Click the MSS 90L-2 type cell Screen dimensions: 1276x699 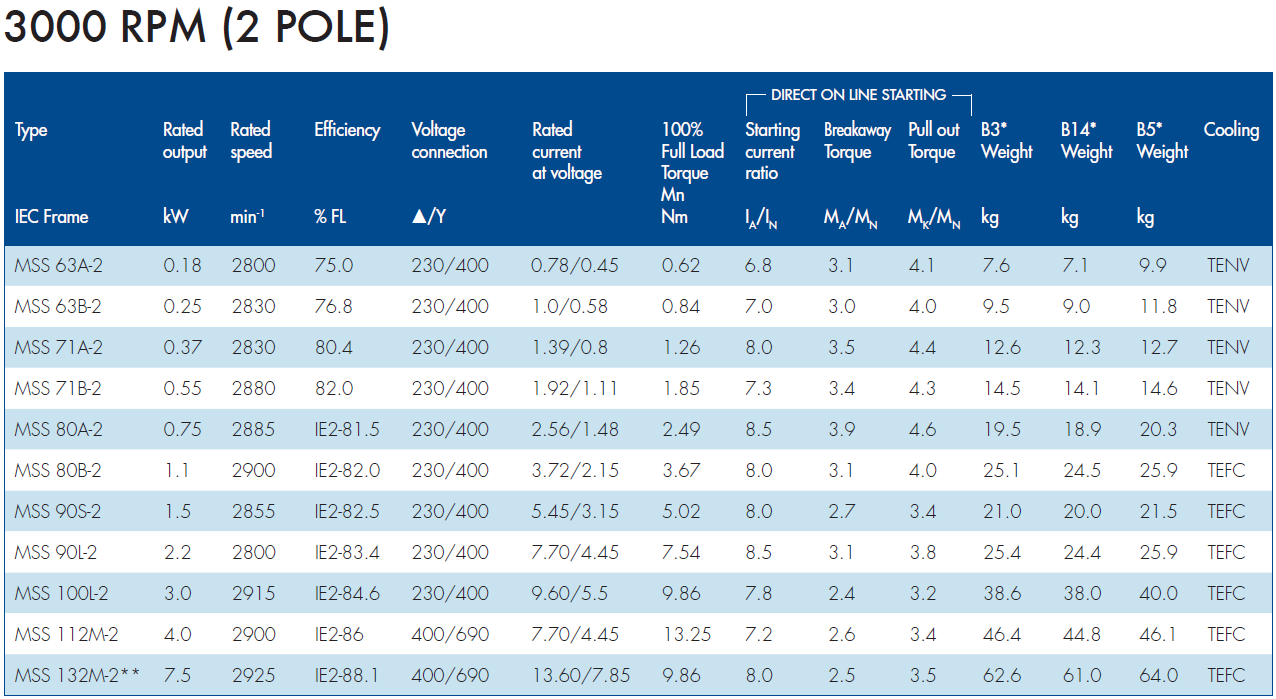(56, 552)
